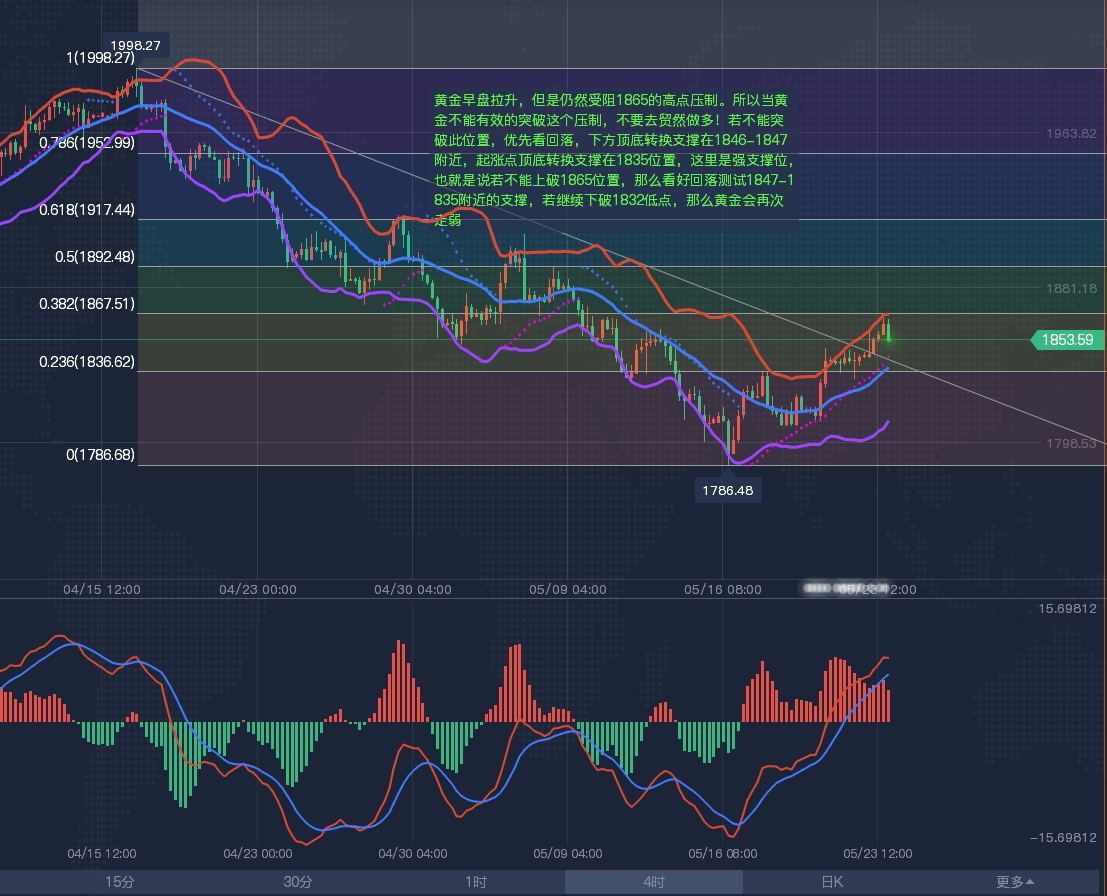Click the 1998.27 high price label
1107x896 pixels.
136,45
